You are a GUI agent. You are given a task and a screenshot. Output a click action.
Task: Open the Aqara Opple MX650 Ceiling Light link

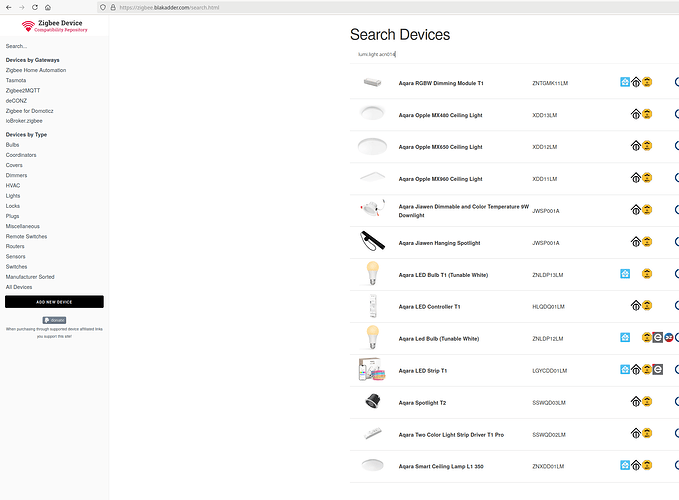click(440, 147)
